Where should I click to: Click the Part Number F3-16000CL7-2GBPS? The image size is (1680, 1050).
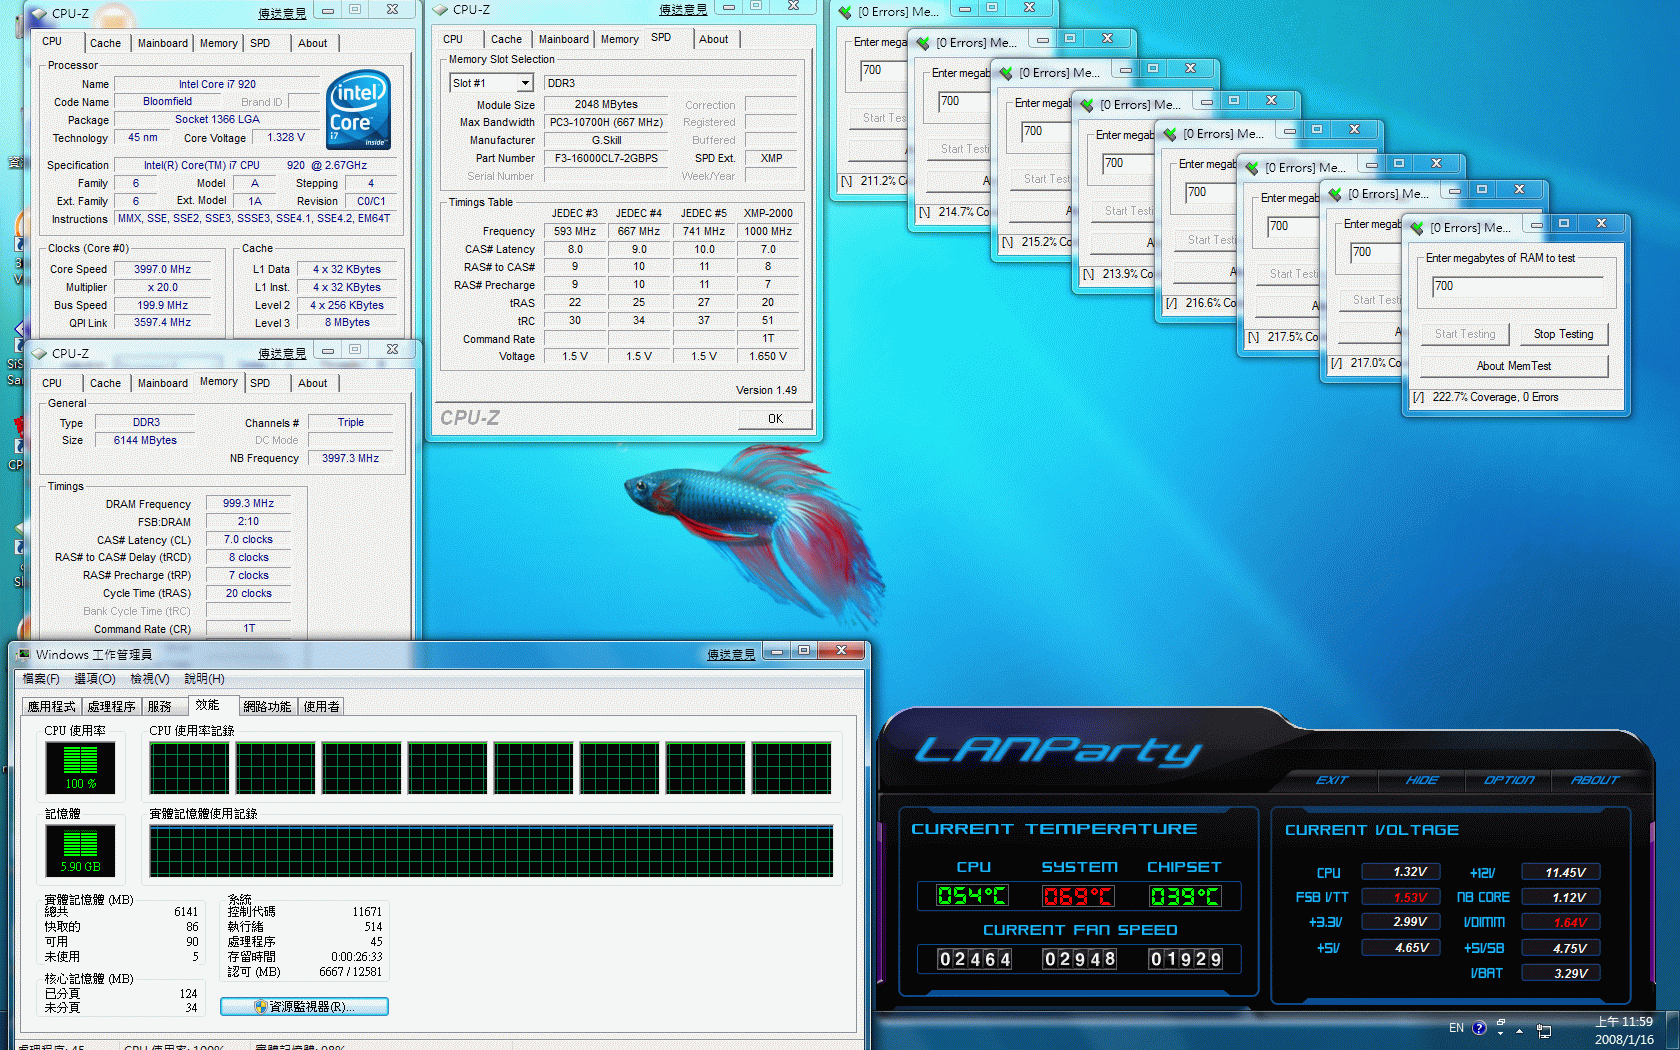point(606,158)
